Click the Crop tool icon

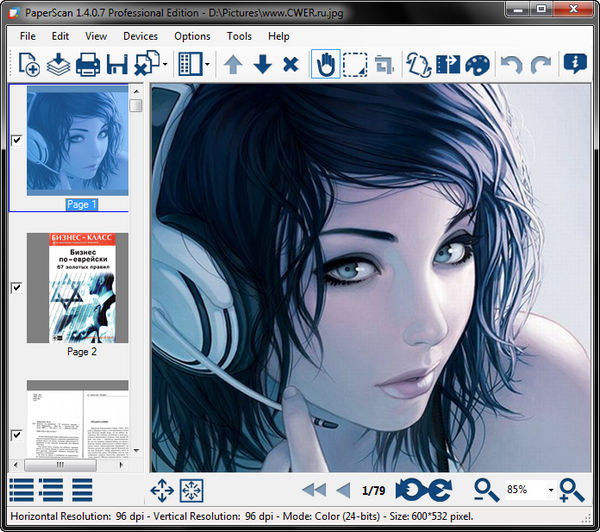(x=384, y=65)
